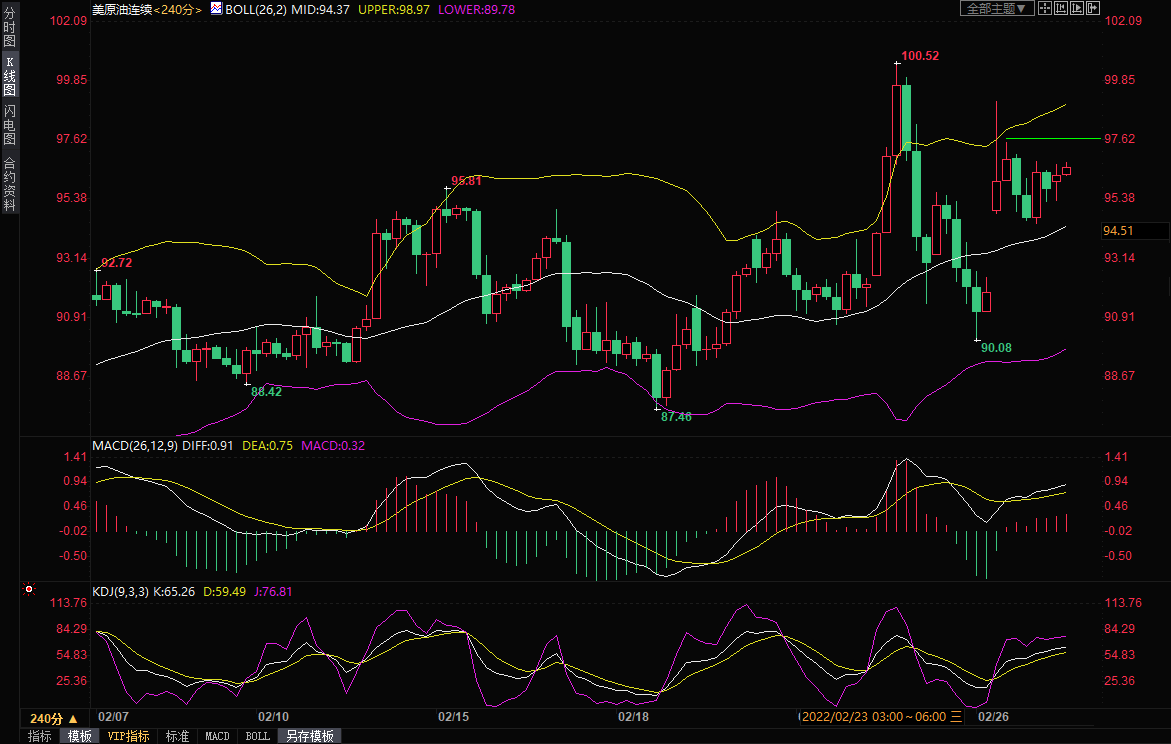Select the MACD template button

217,736
